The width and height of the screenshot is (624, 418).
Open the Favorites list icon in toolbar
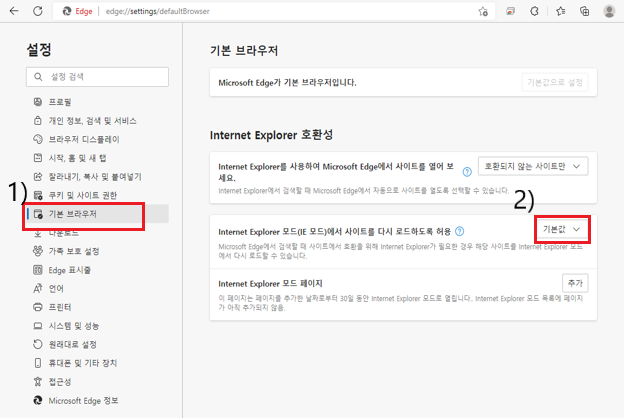[561, 11]
